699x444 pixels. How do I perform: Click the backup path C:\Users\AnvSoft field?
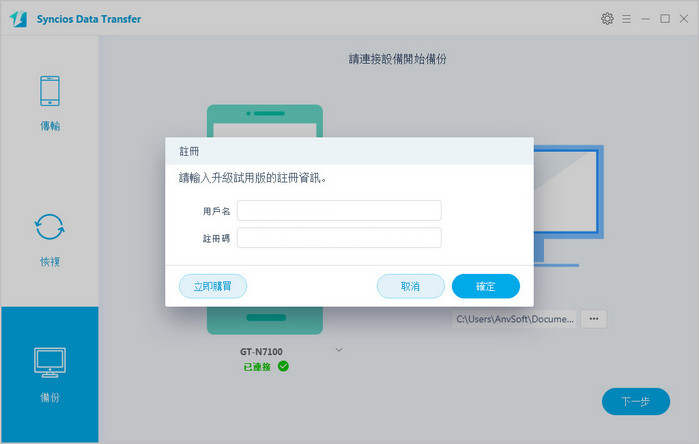(x=515, y=319)
